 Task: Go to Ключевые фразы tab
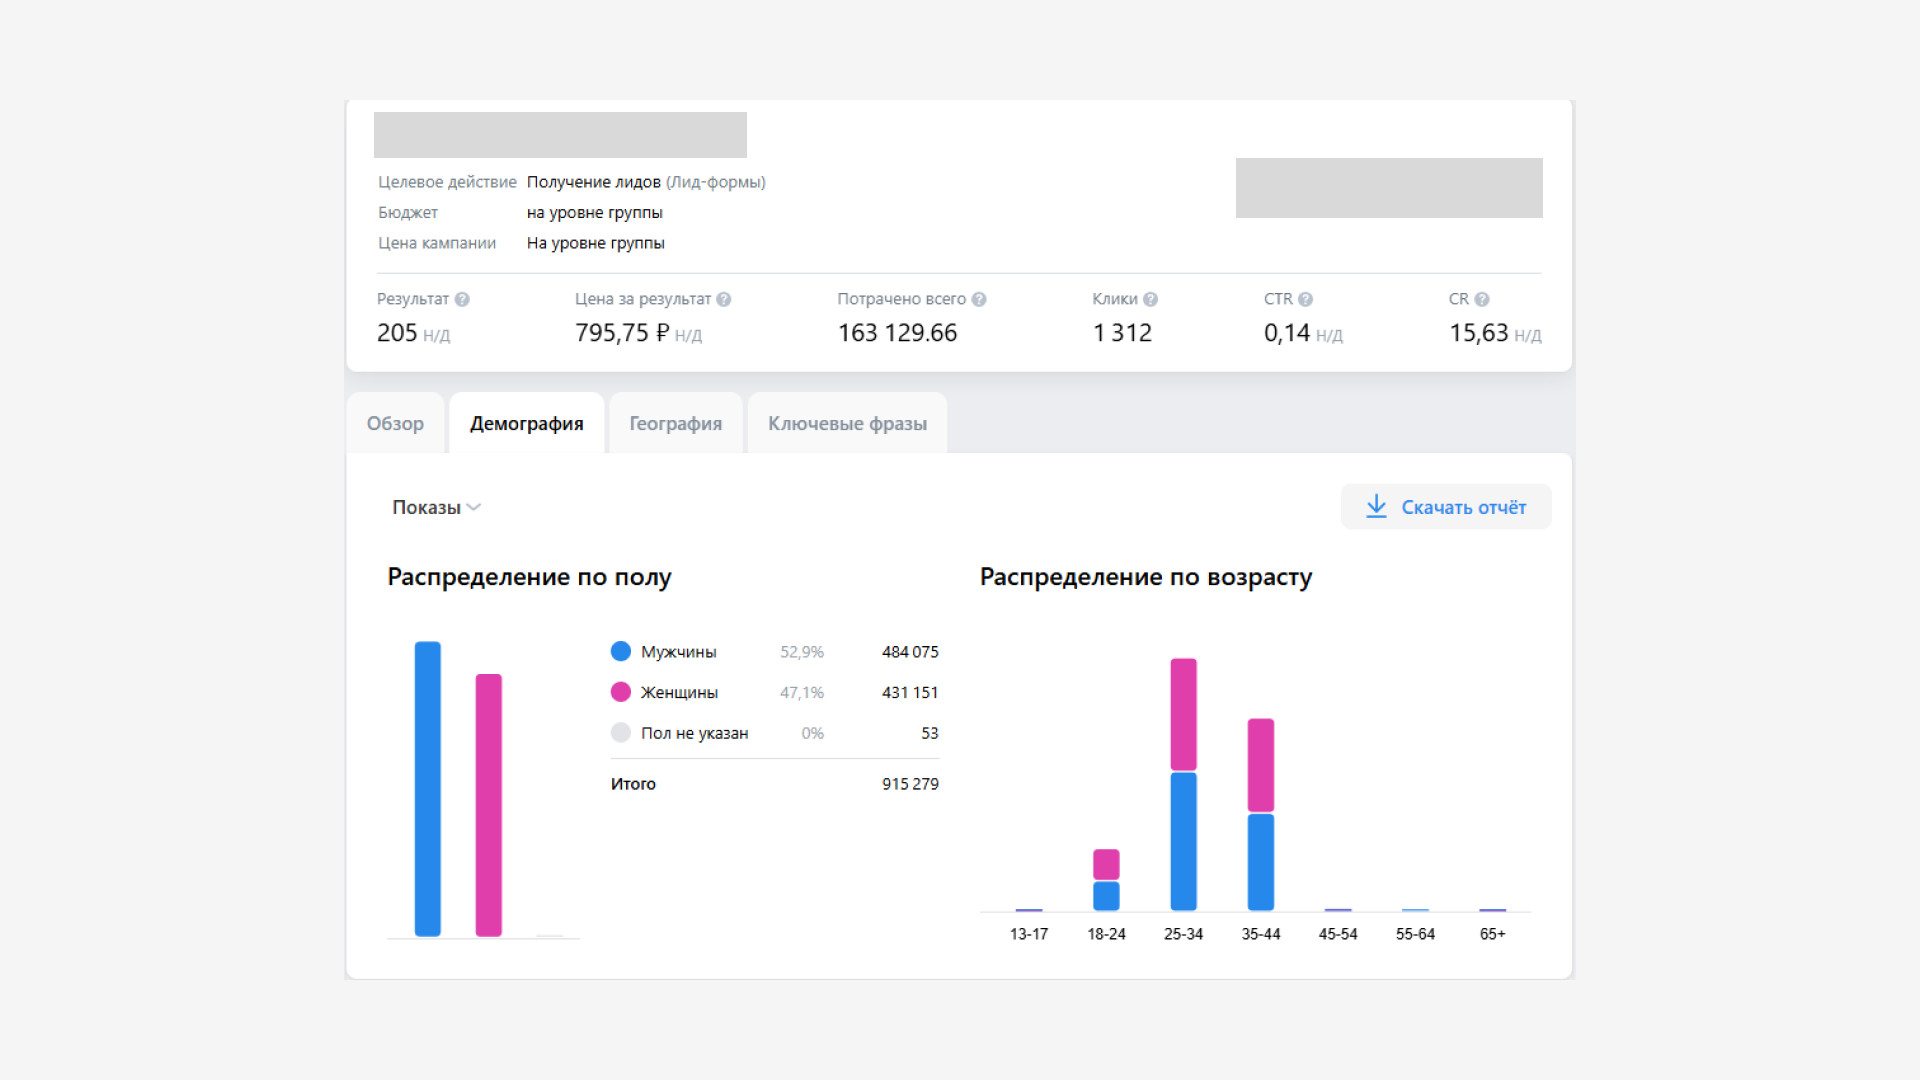point(847,423)
